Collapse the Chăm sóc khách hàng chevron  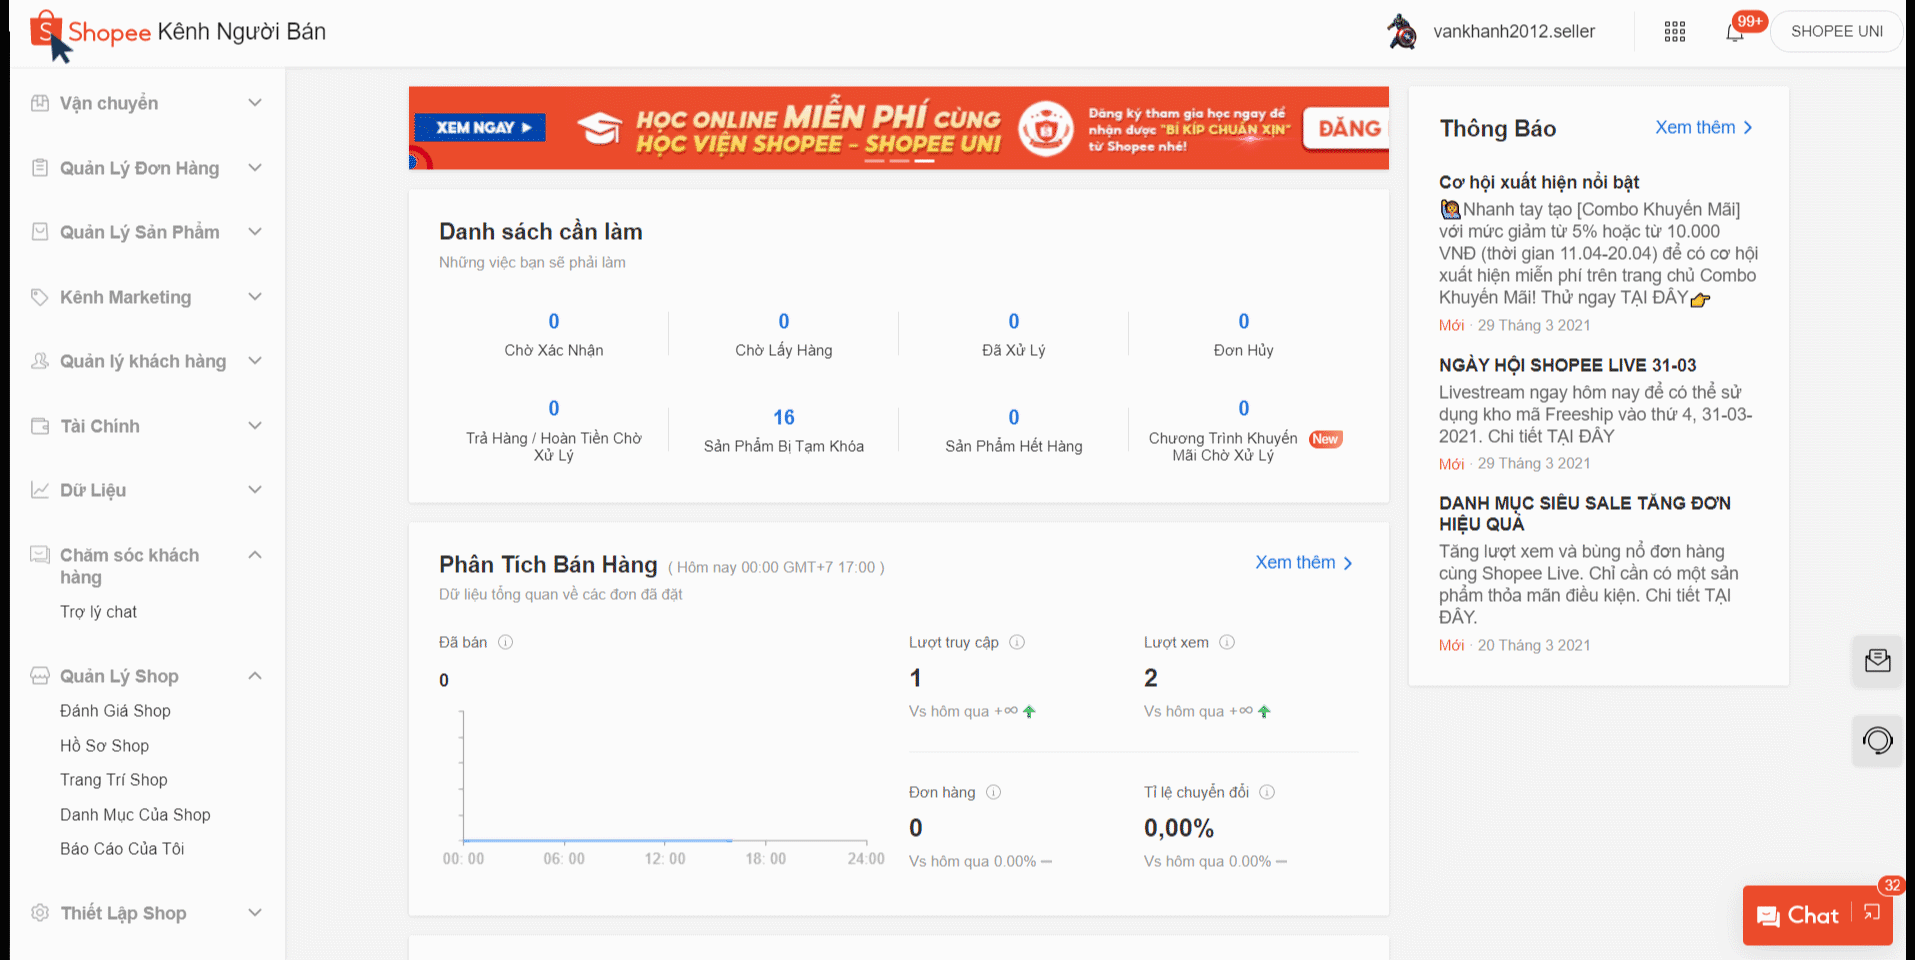point(255,555)
